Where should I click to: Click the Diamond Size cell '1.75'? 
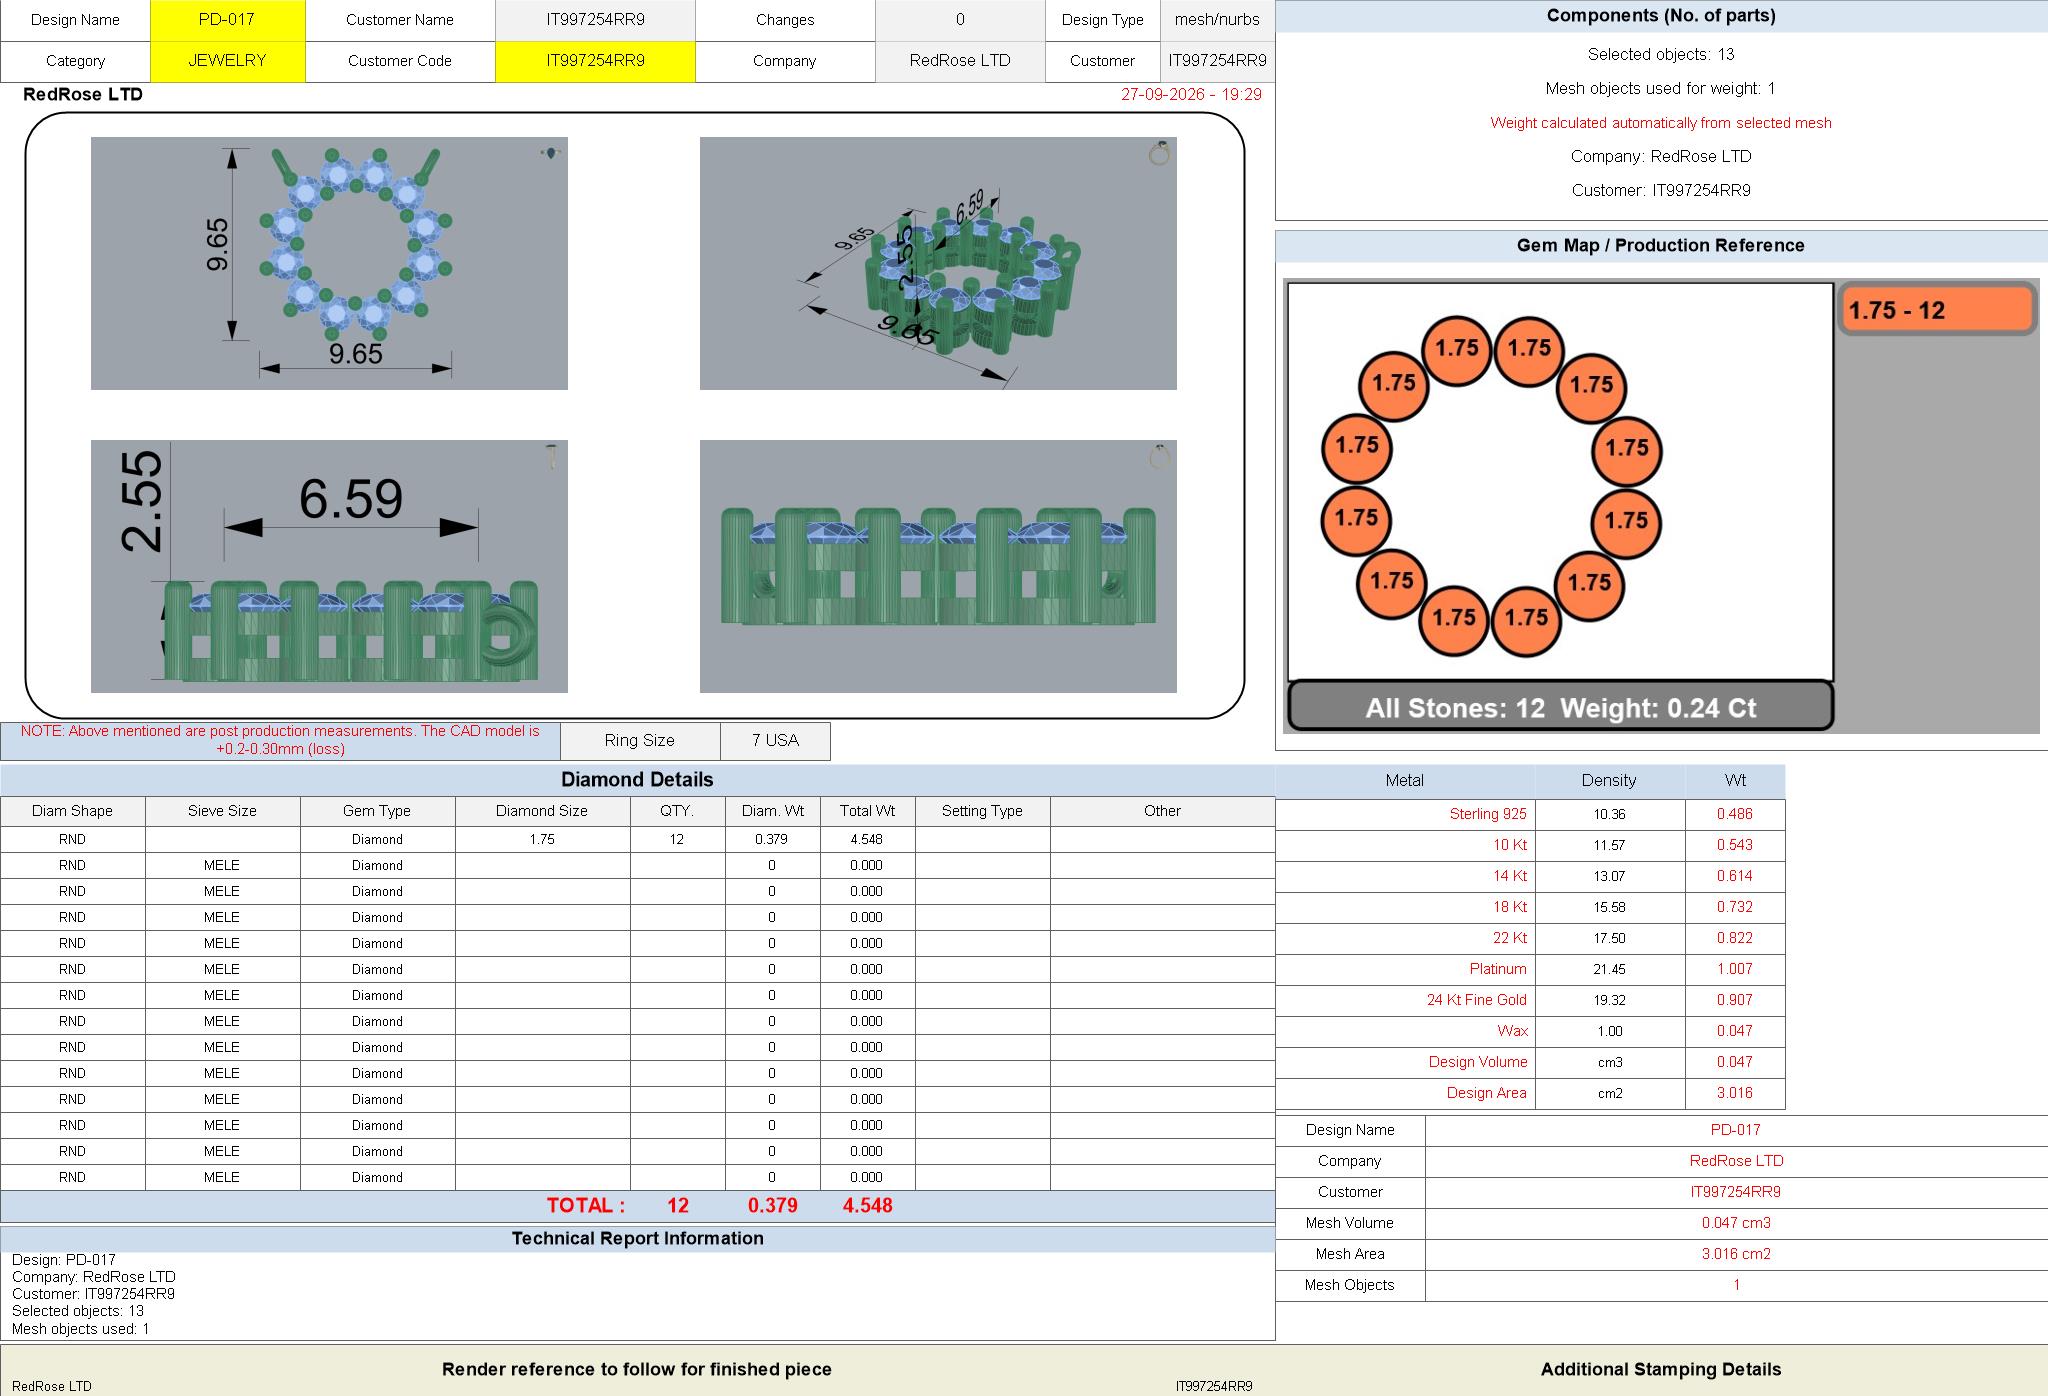(x=542, y=839)
